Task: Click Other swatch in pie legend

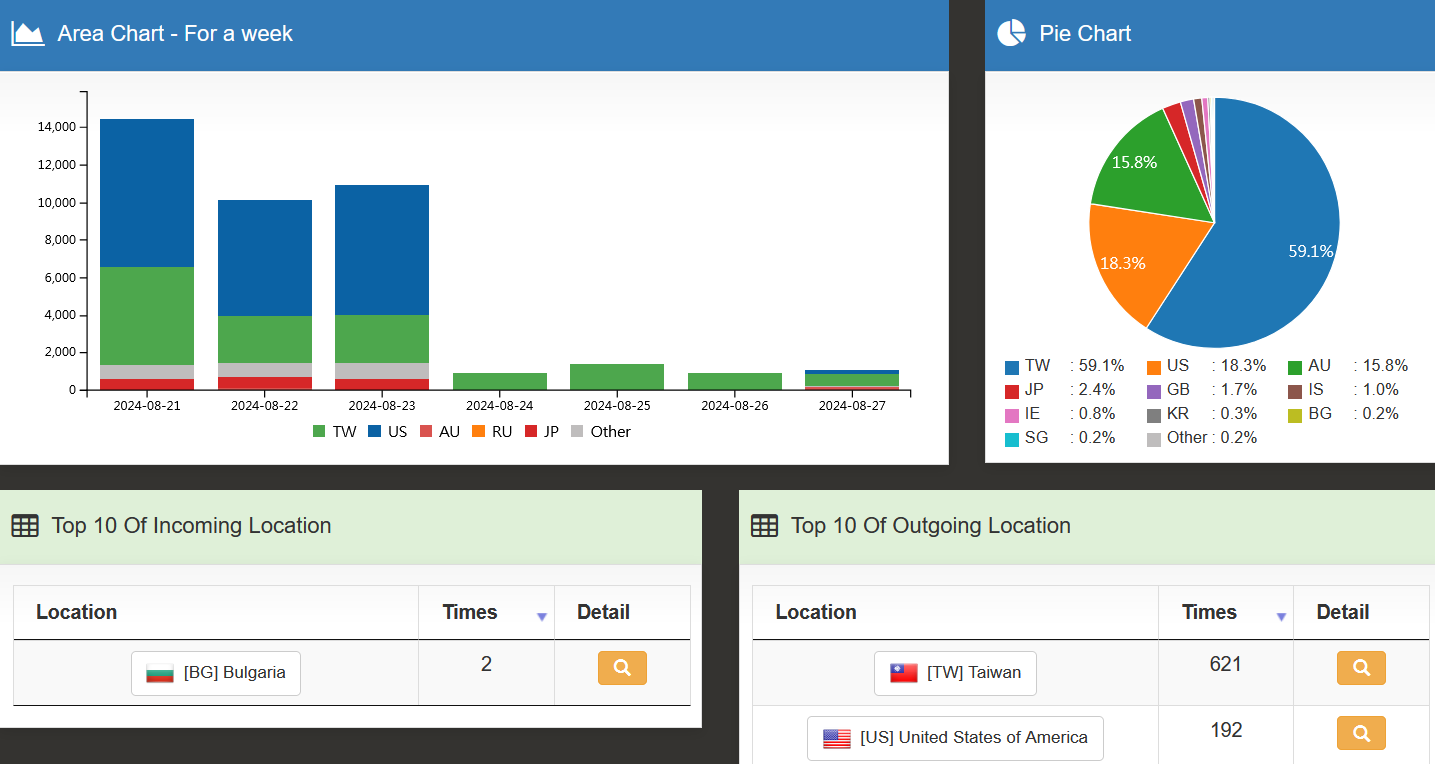Action: (1154, 439)
